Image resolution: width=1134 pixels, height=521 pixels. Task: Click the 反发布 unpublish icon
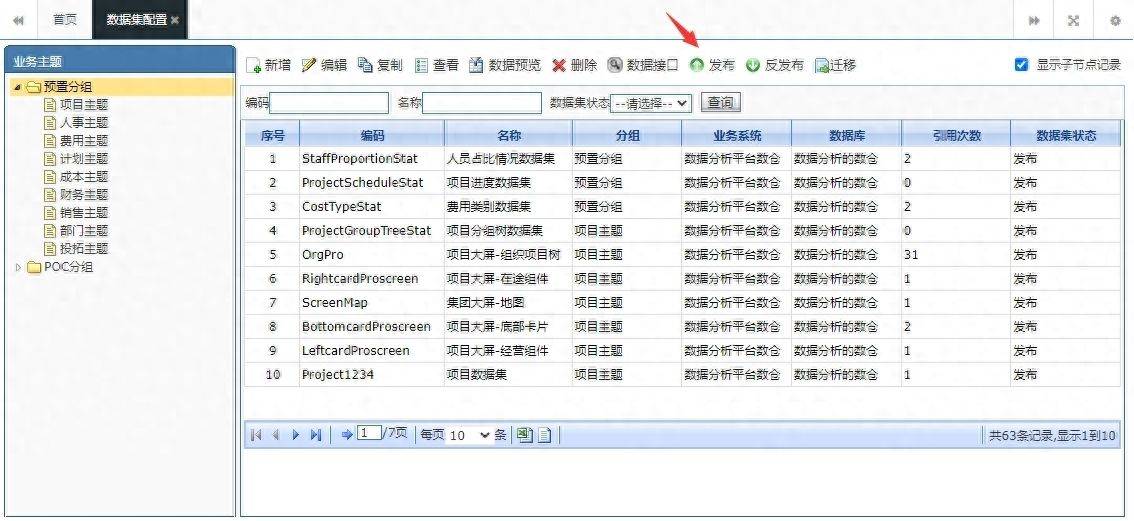(753, 65)
